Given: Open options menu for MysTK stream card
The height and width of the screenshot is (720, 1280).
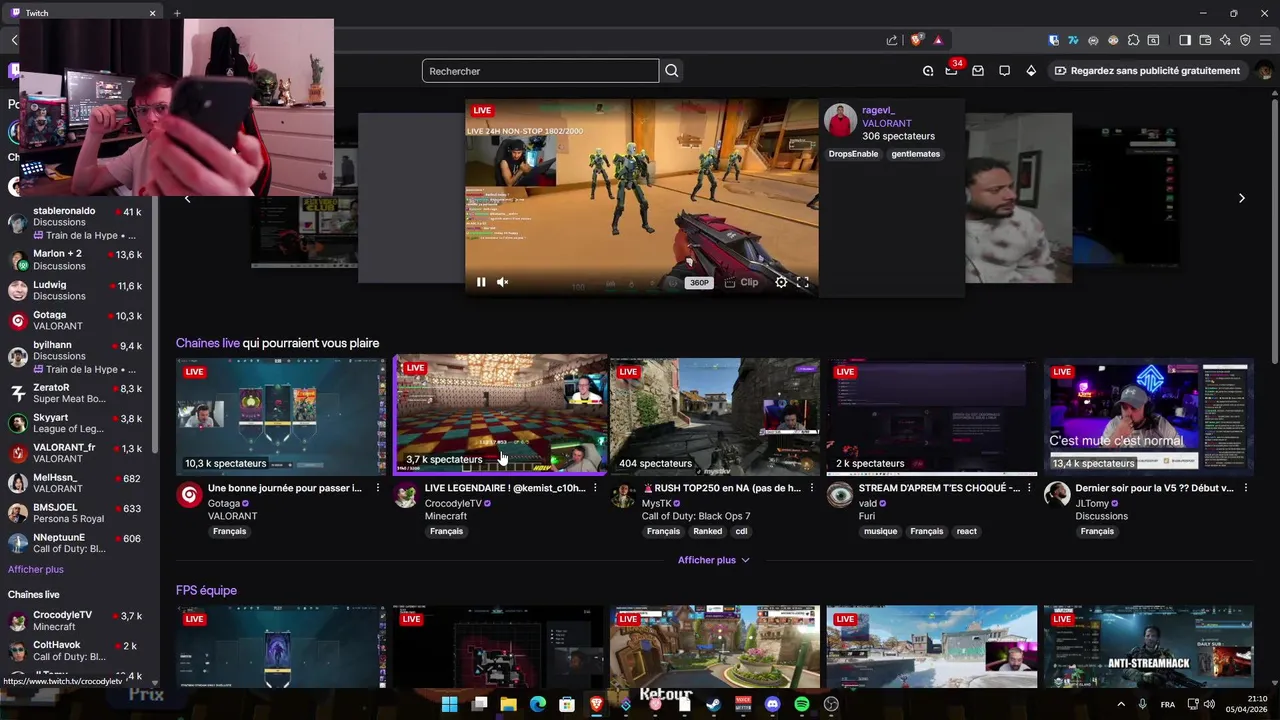Looking at the screenshot, I should coord(811,488).
